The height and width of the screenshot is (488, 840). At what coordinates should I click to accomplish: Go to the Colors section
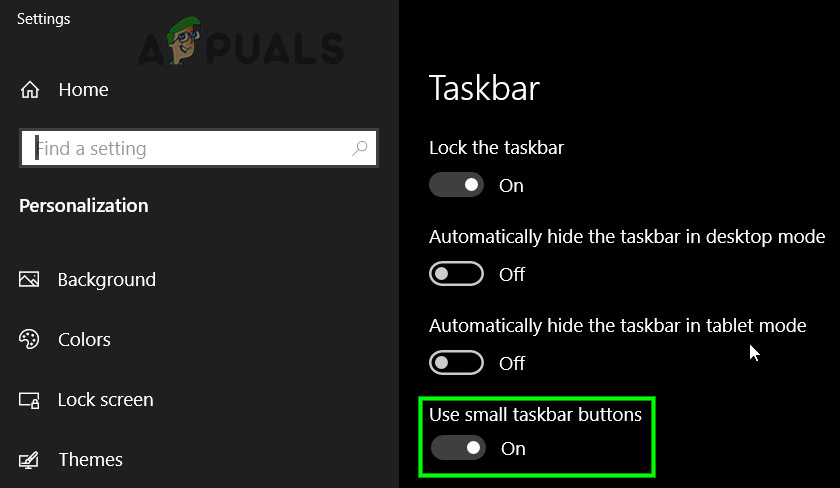click(84, 340)
